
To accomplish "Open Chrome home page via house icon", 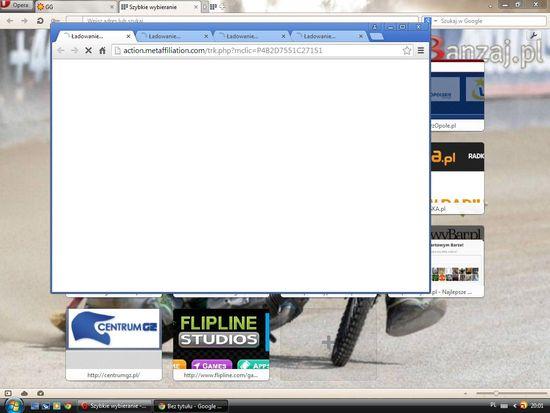I will (x=102, y=51).
